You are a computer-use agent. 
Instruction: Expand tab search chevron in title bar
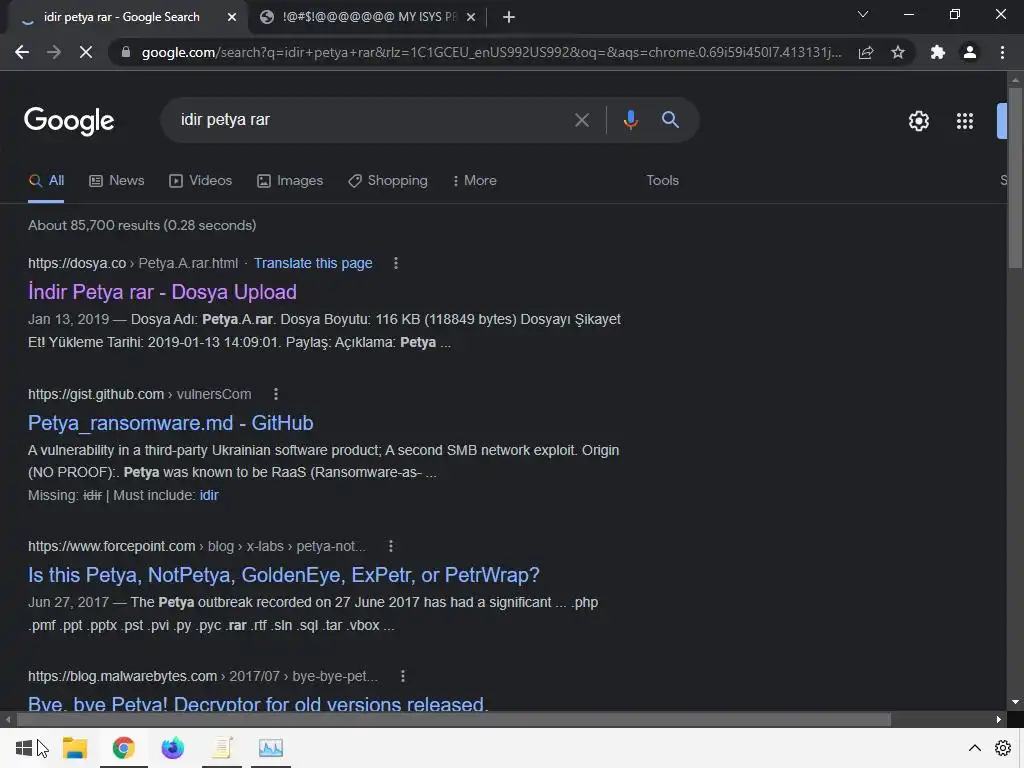863,14
